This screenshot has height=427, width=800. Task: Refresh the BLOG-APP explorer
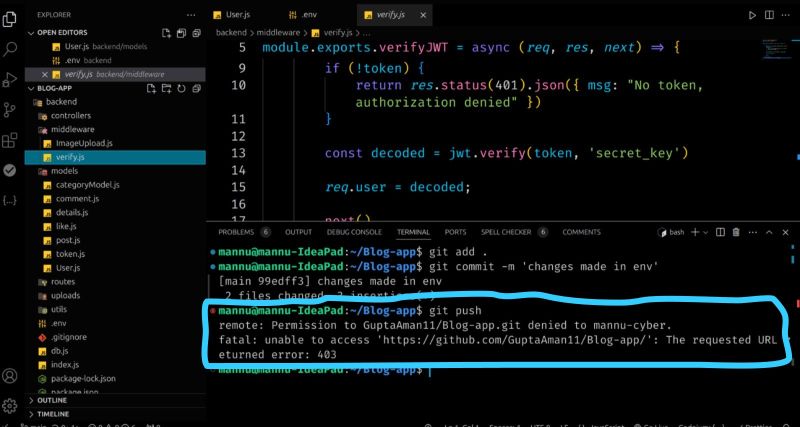click(x=181, y=89)
